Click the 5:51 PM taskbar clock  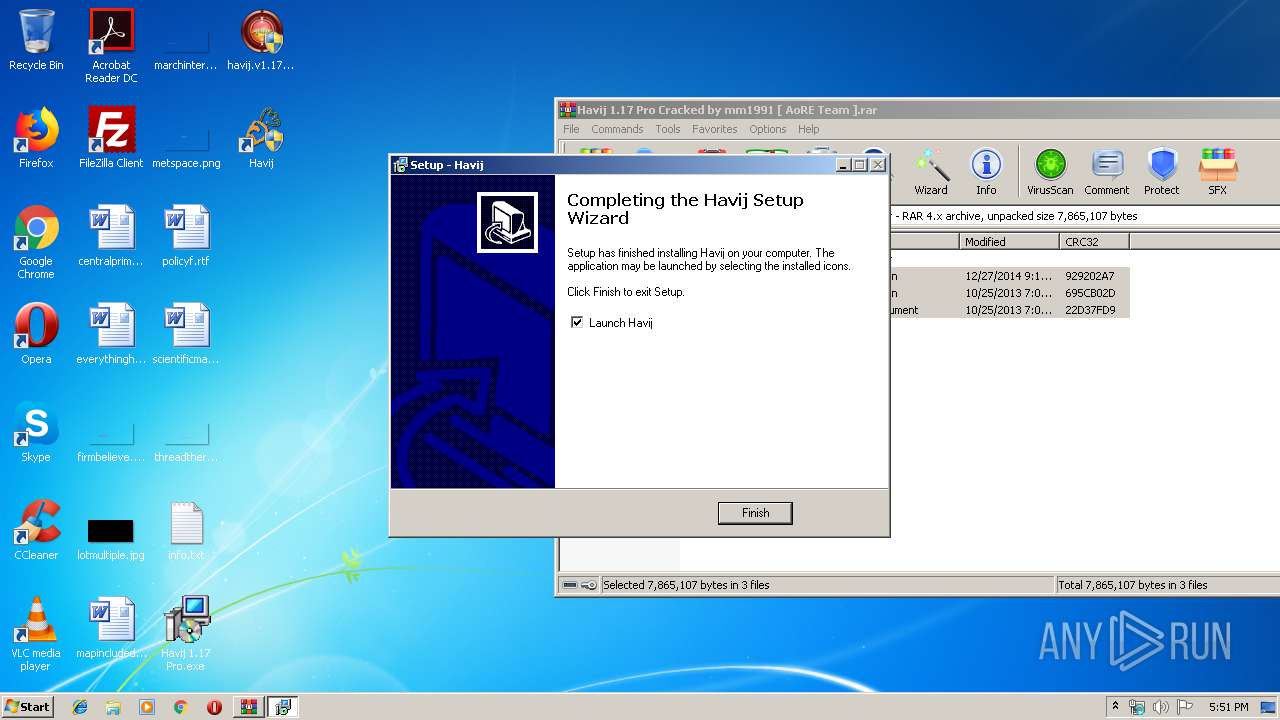click(1228, 707)
